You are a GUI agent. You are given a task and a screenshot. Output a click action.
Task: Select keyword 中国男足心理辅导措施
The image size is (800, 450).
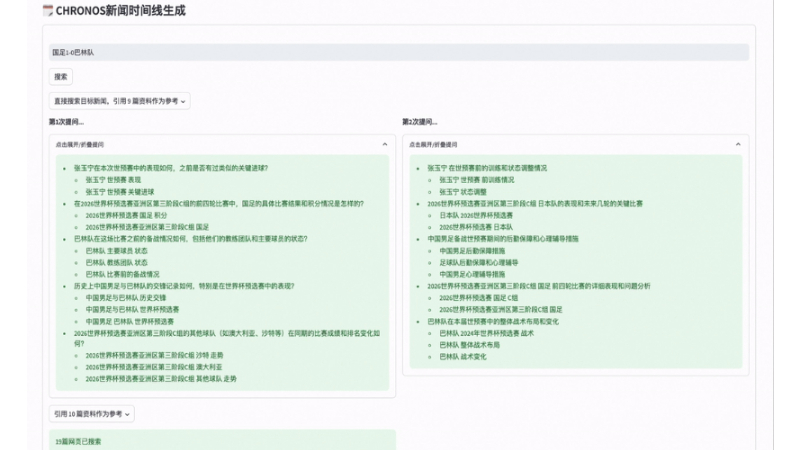click(472, 274)
